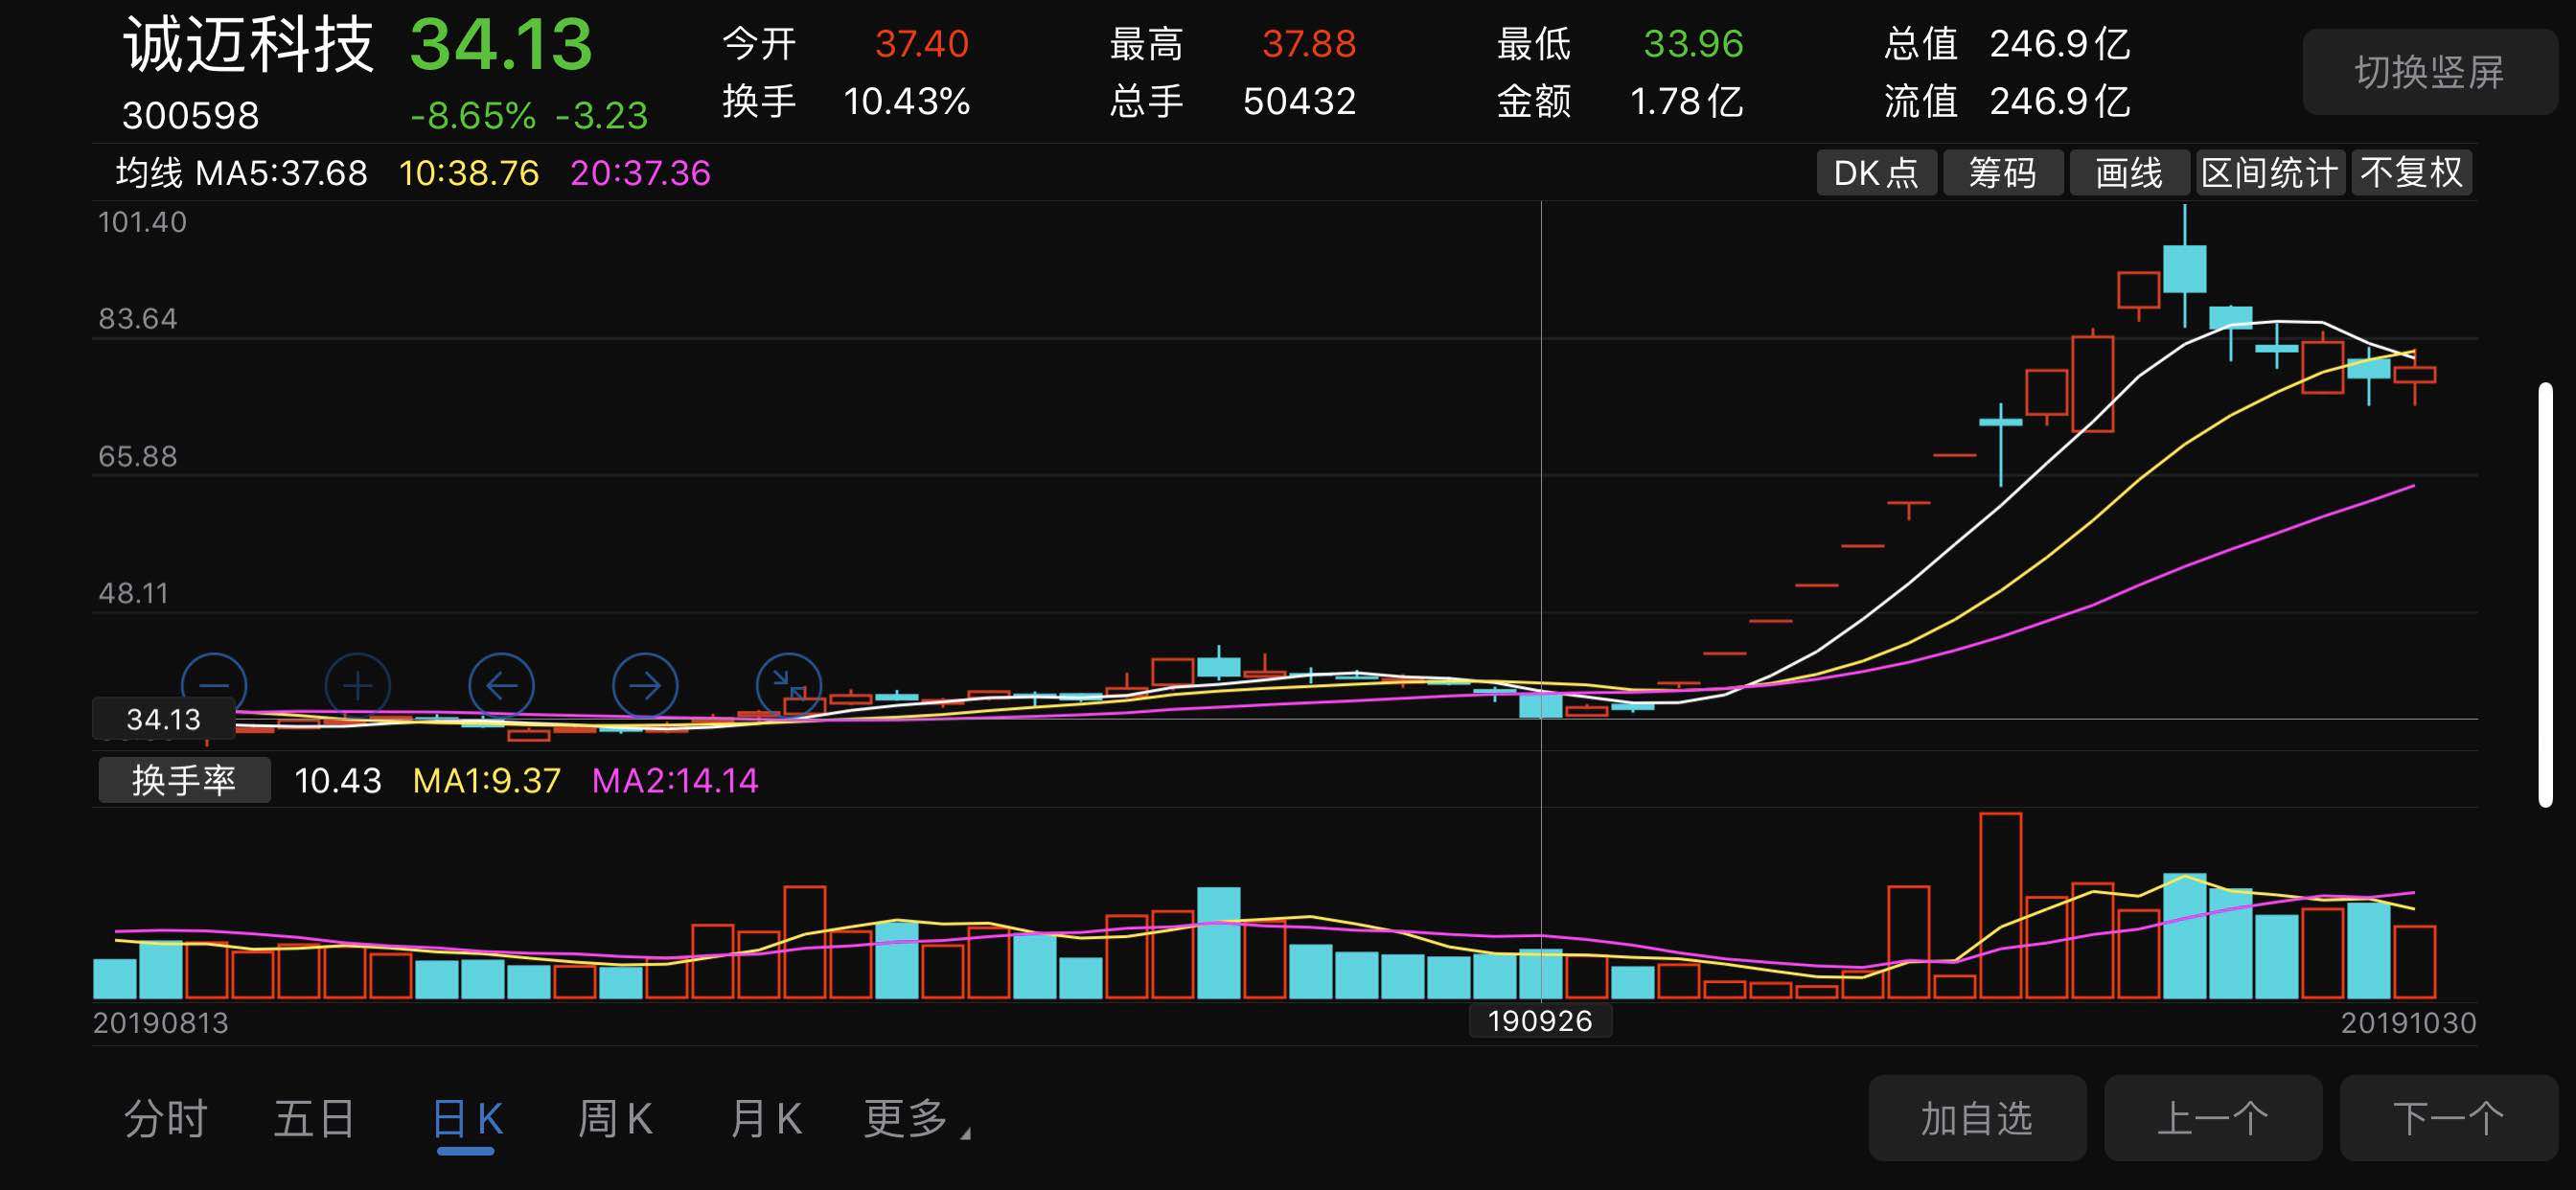Open DK点 indicator
This screenshot has width=2576, height=1190.
pos(1876,173)
